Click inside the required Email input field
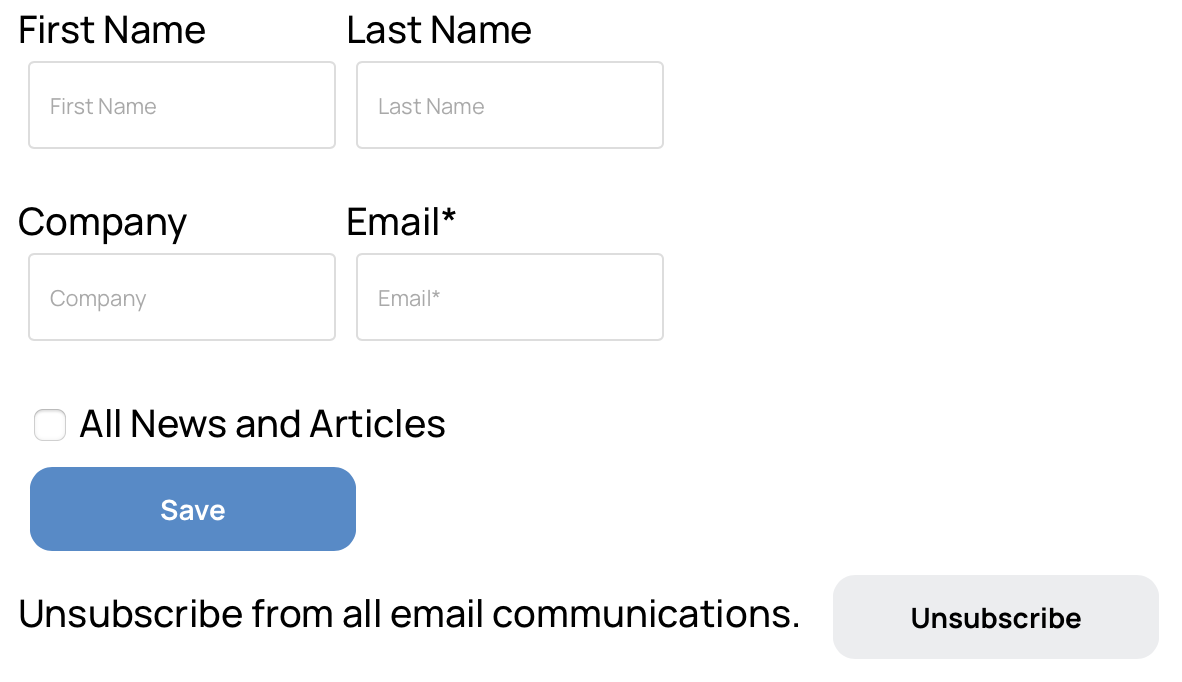The image size is (1182, 682). pyautogui.click(x=509, y=297)
